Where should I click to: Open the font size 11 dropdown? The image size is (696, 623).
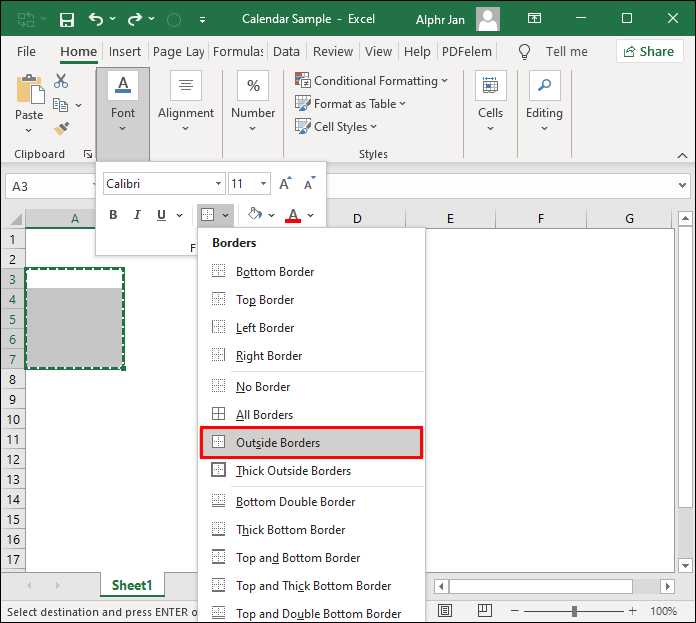pos(263,184)
